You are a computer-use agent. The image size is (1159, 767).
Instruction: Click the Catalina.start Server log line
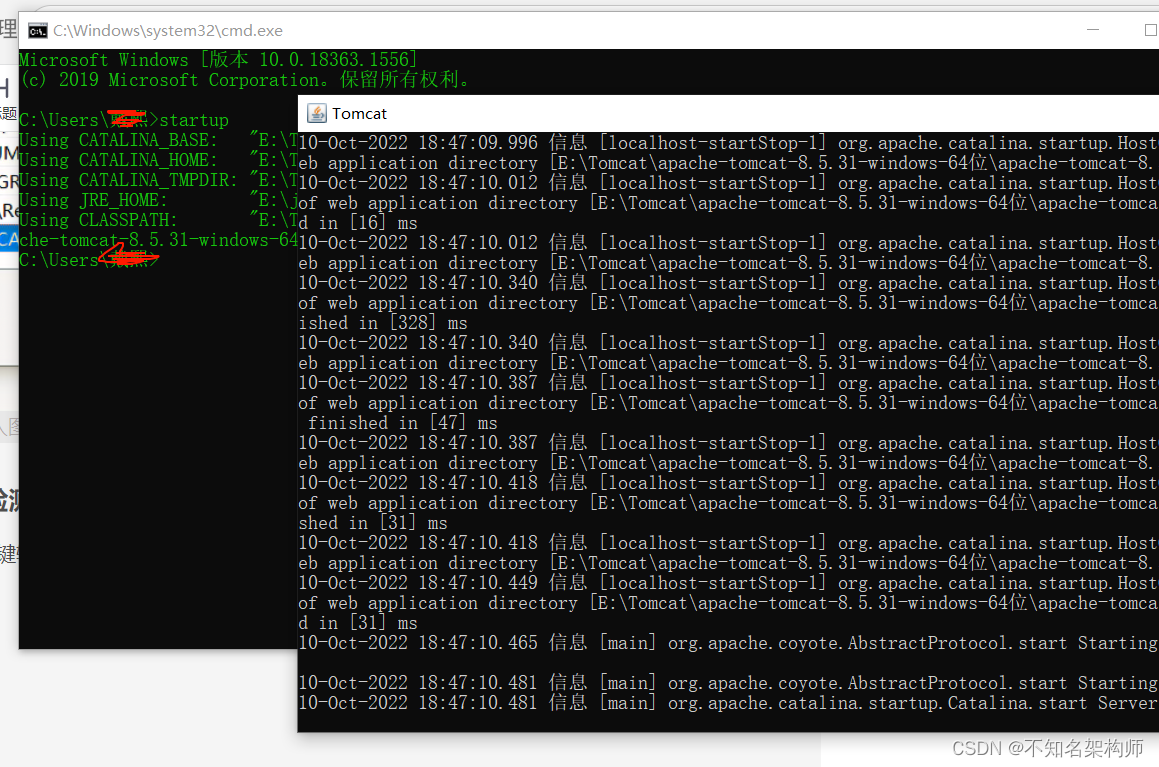728,703
